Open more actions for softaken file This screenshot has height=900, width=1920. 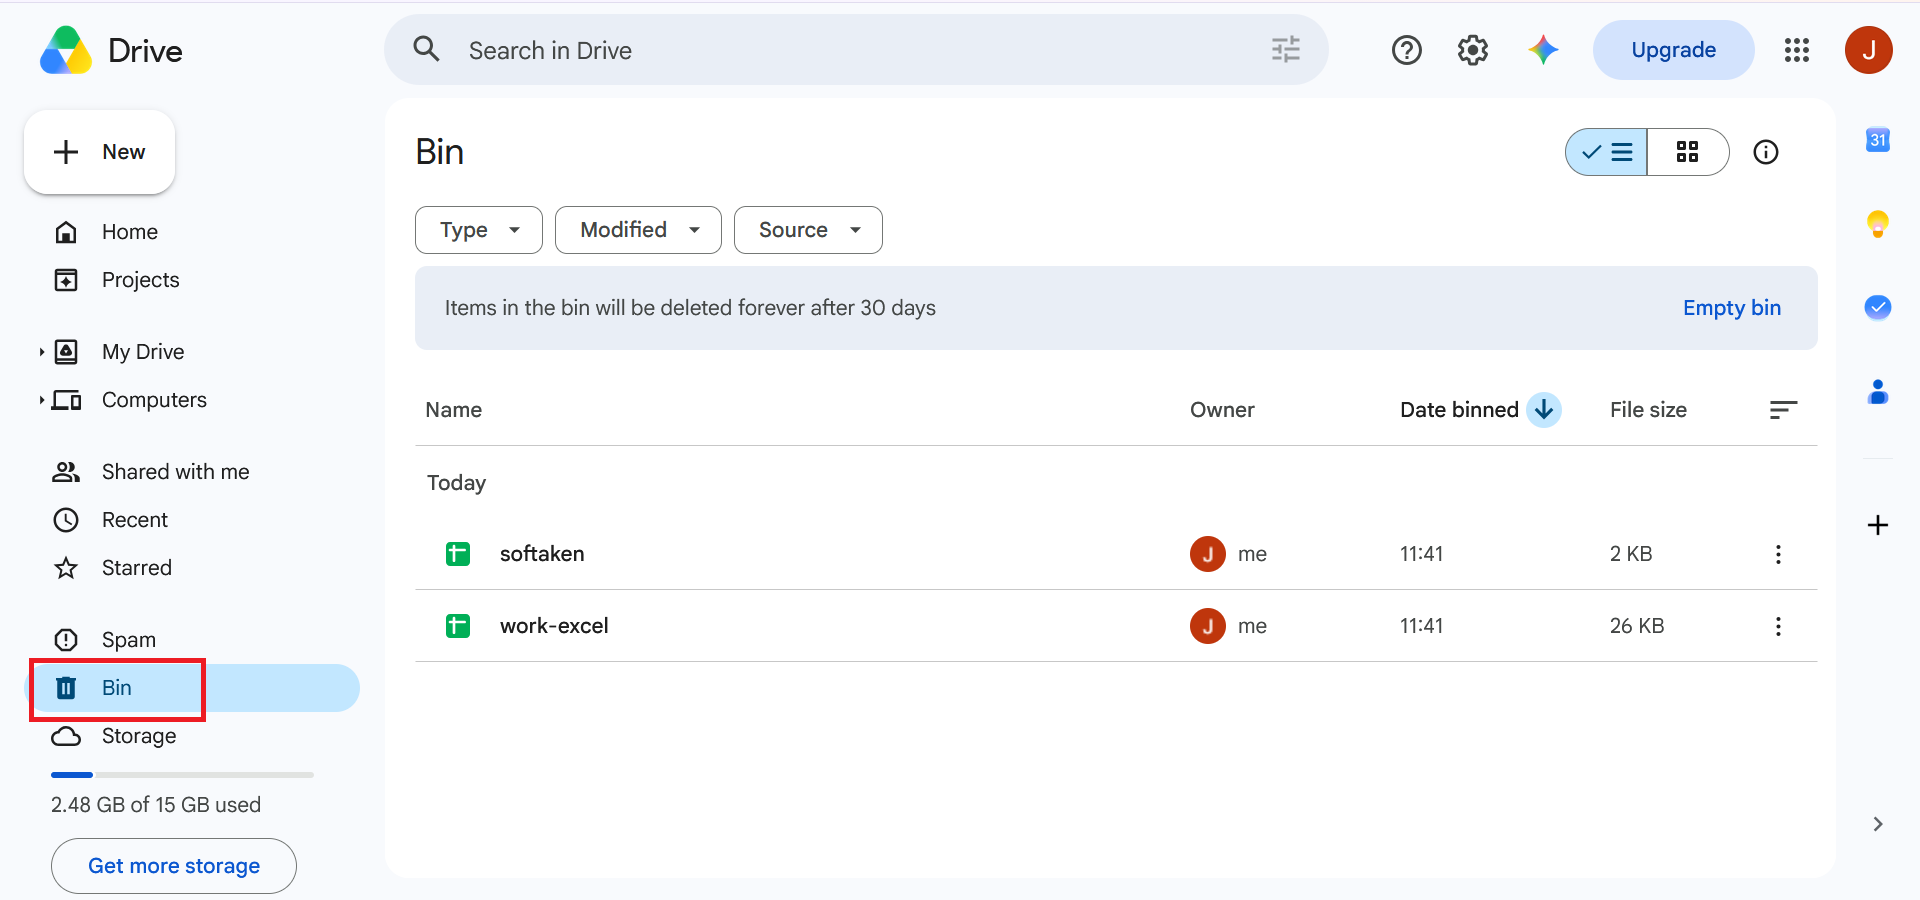click(x=1778, y=554)
